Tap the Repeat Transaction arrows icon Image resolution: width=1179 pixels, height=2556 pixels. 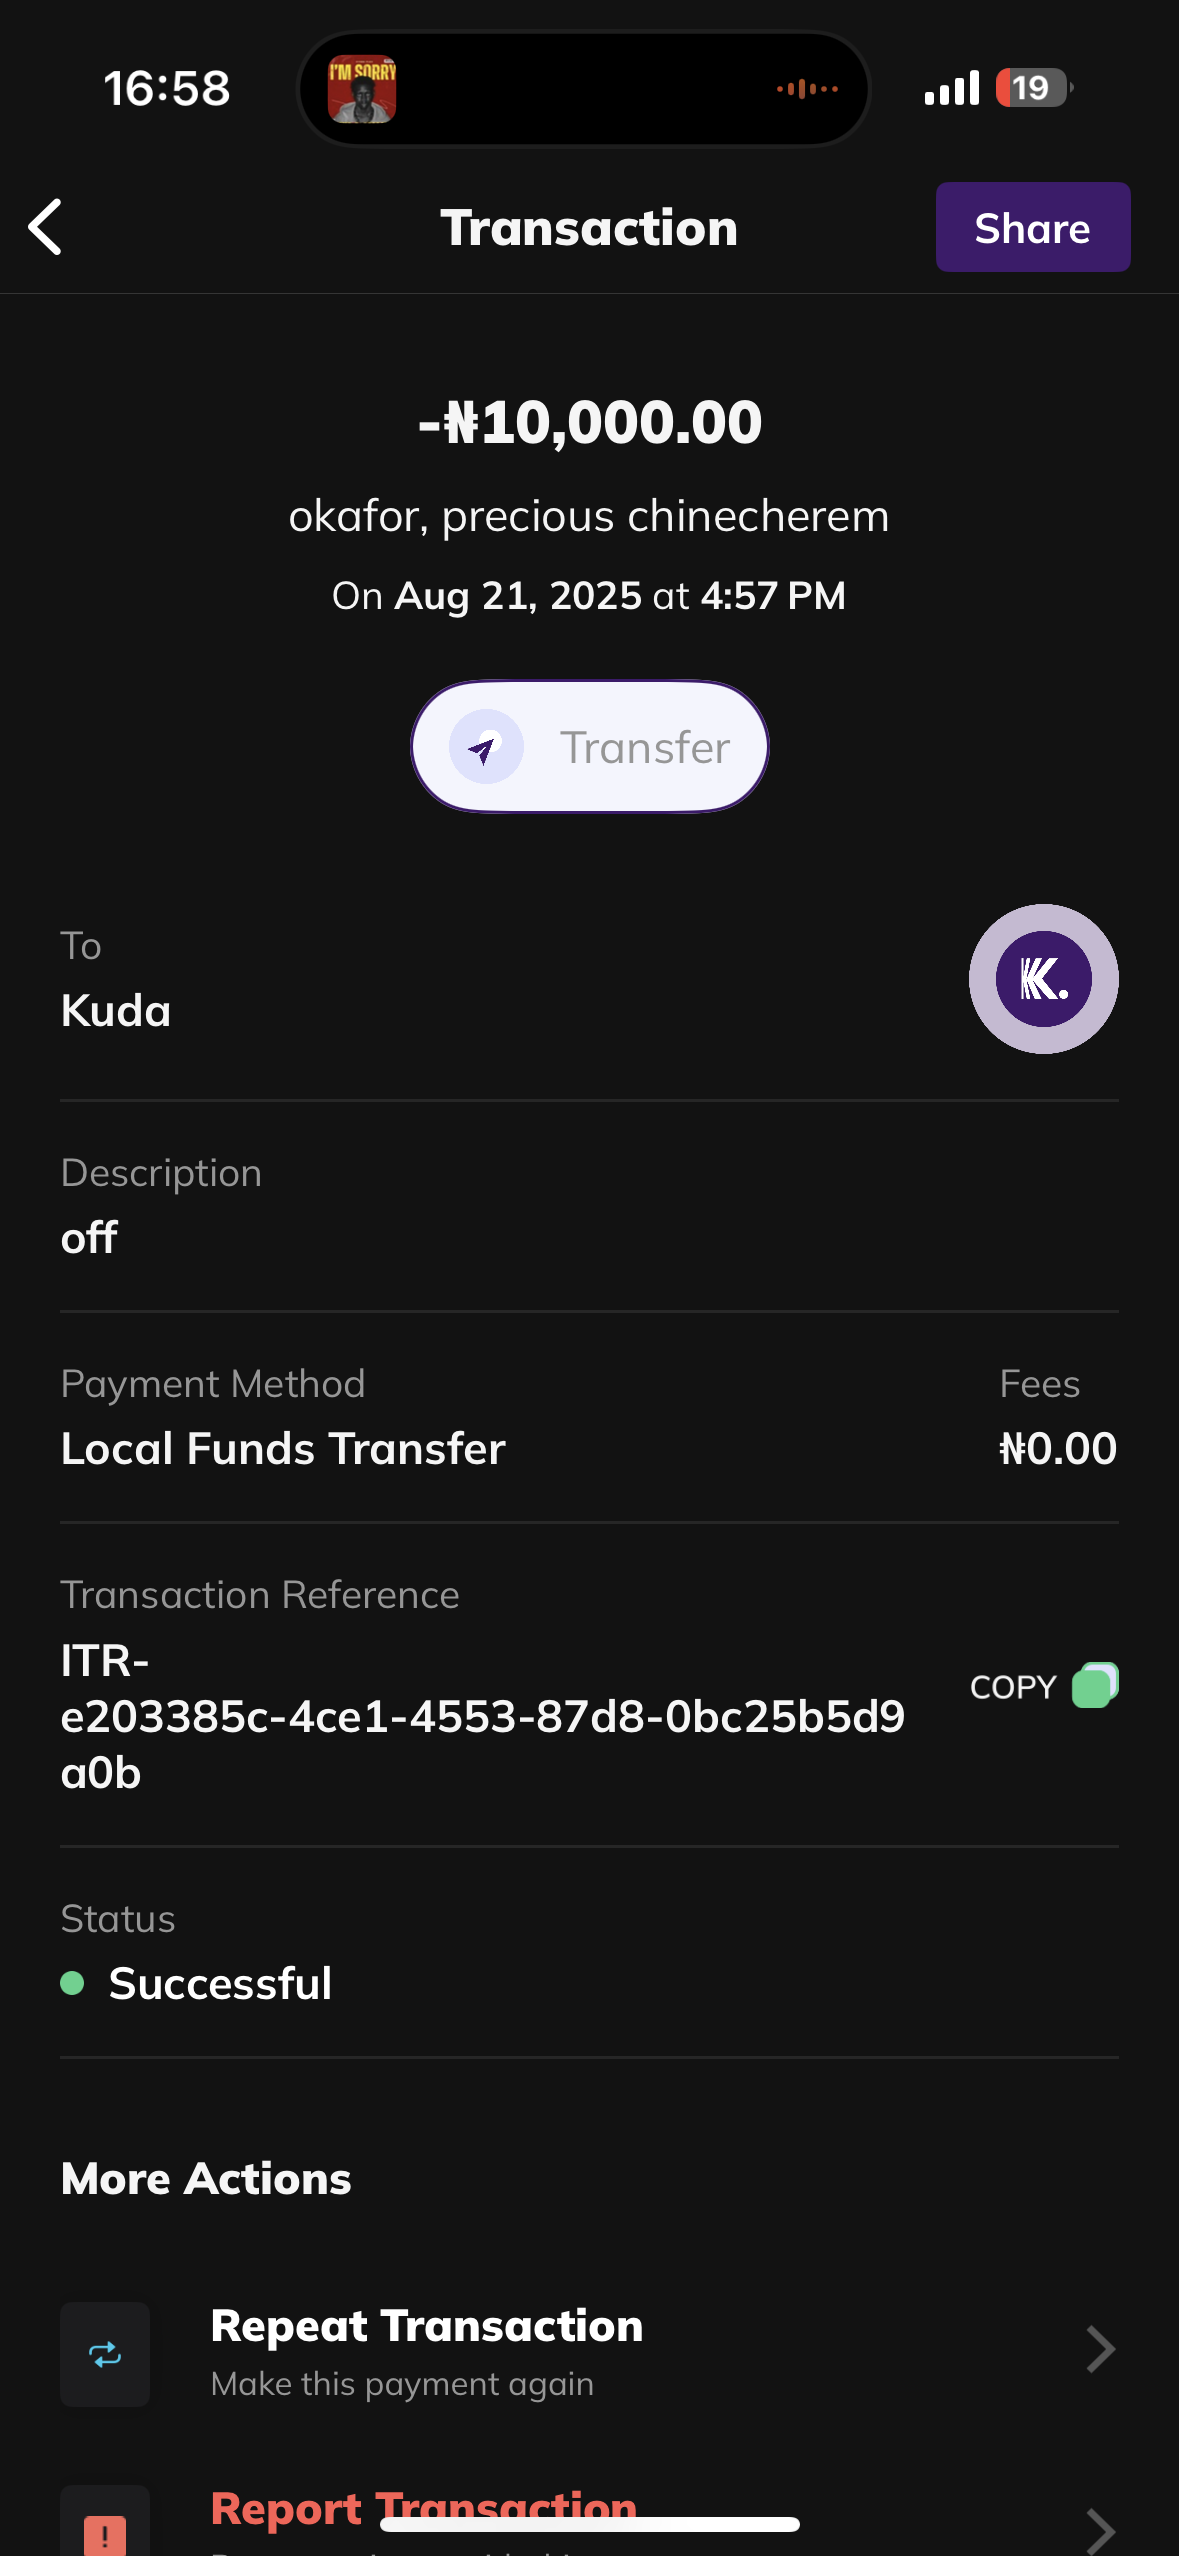105,2354
